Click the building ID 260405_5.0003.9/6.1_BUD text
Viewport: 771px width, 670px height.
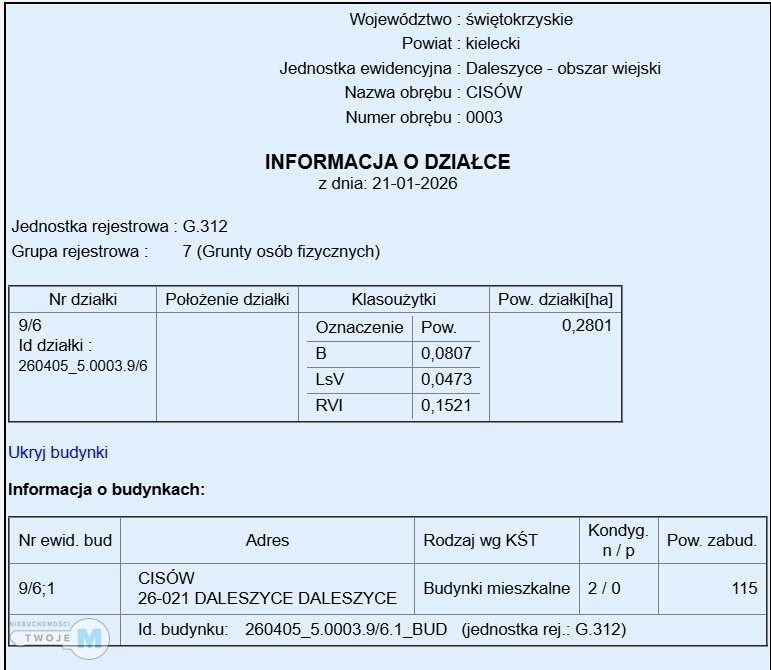[x=346, y=630]
